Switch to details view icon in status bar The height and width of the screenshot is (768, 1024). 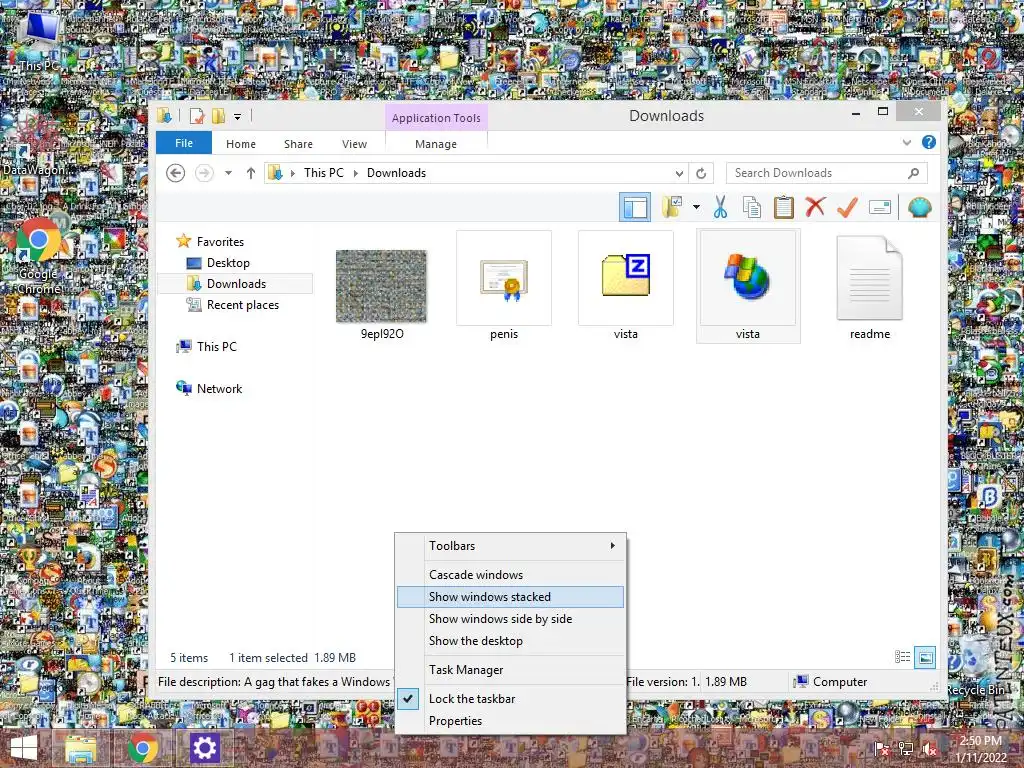903,657
